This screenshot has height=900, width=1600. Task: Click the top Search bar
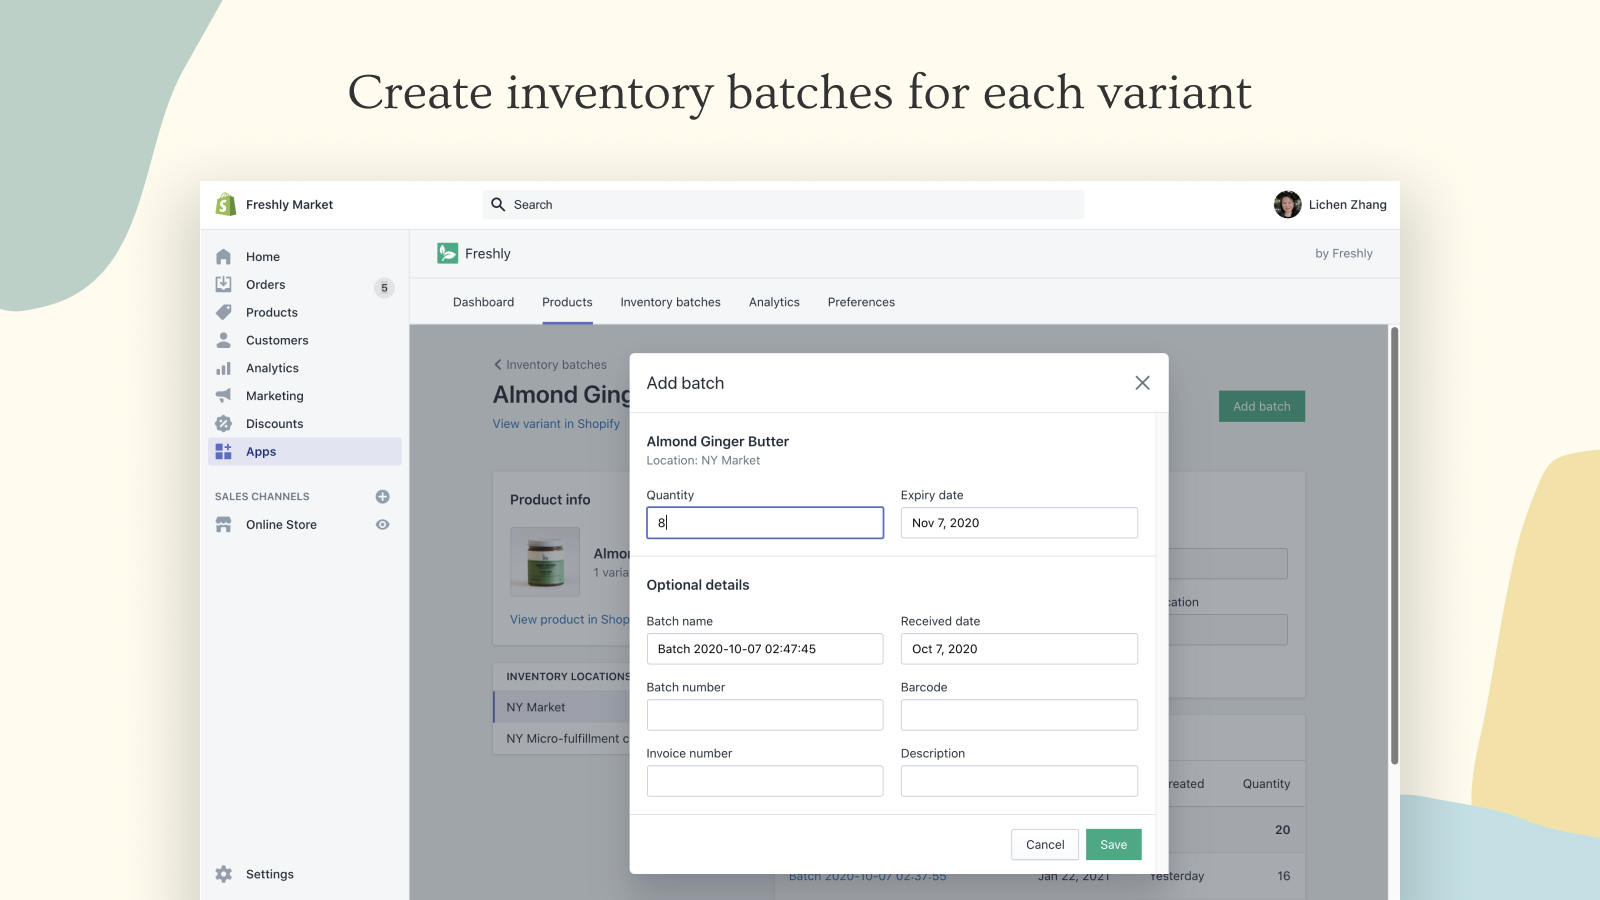click(x=783, y=204)
